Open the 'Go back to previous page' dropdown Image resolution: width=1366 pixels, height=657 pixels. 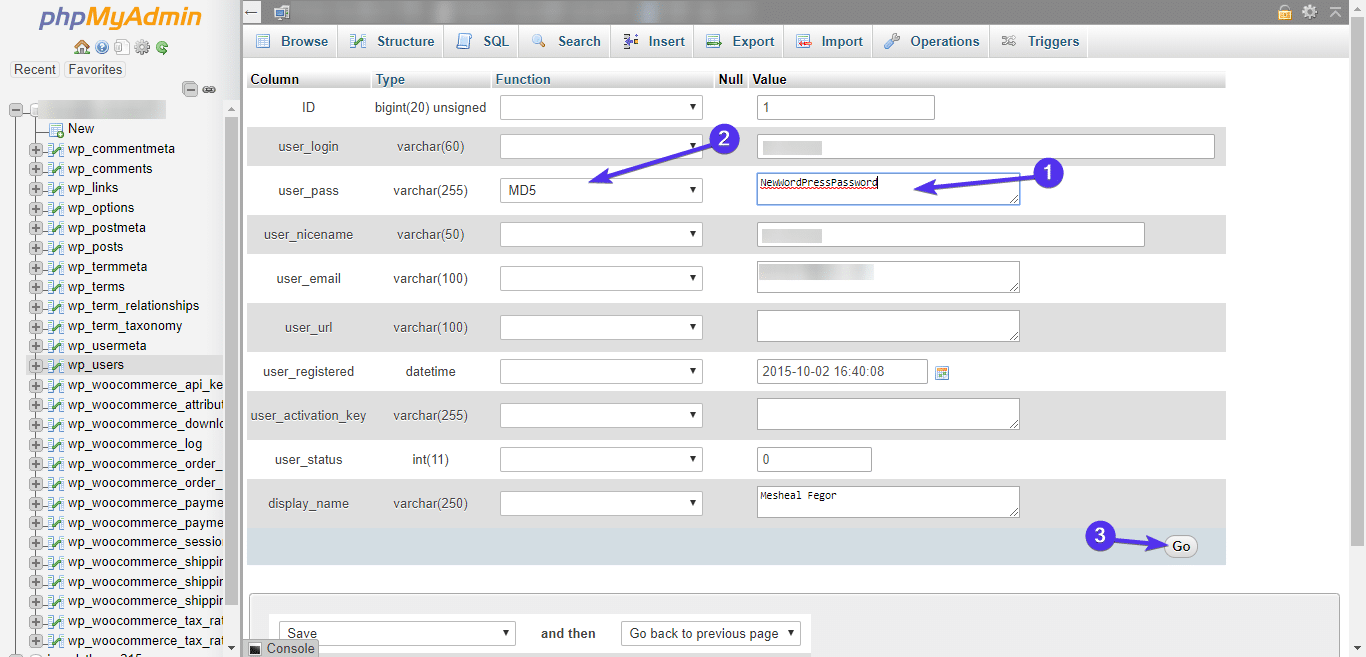tap(710, 633)
